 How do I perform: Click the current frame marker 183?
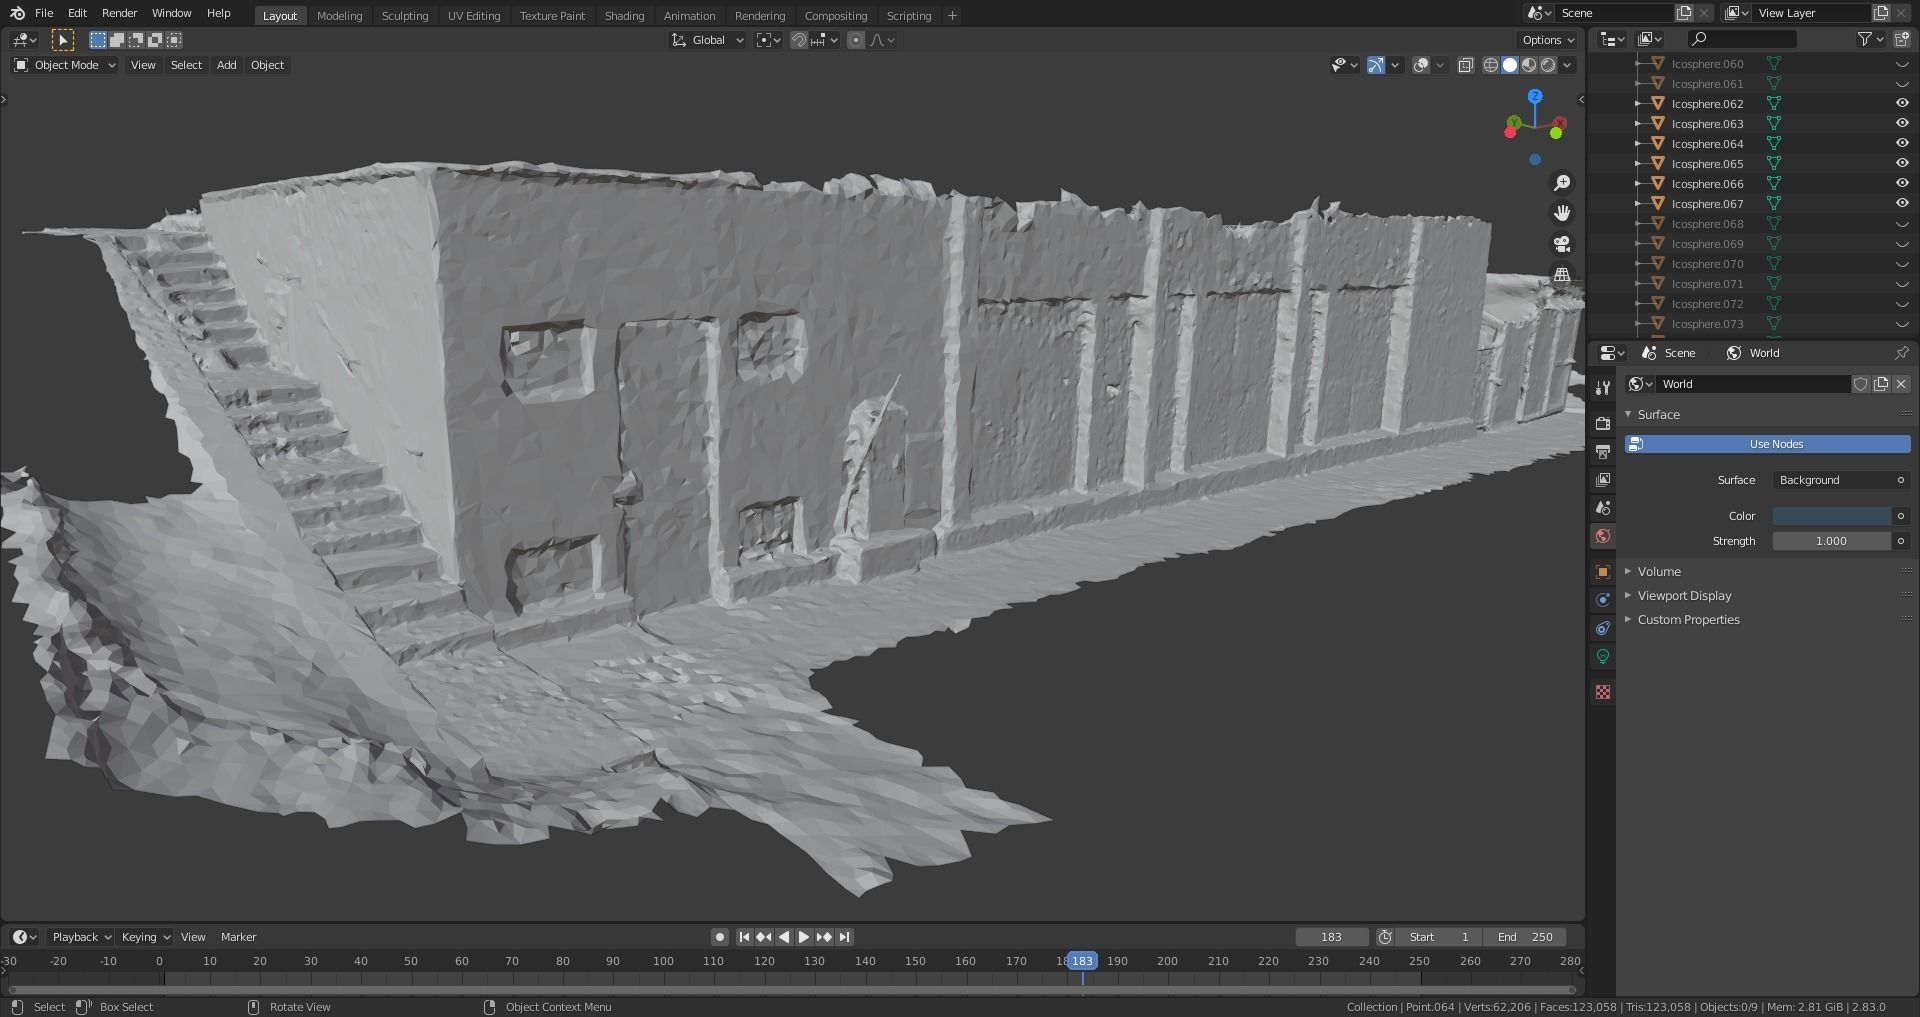coord(1082,961)
